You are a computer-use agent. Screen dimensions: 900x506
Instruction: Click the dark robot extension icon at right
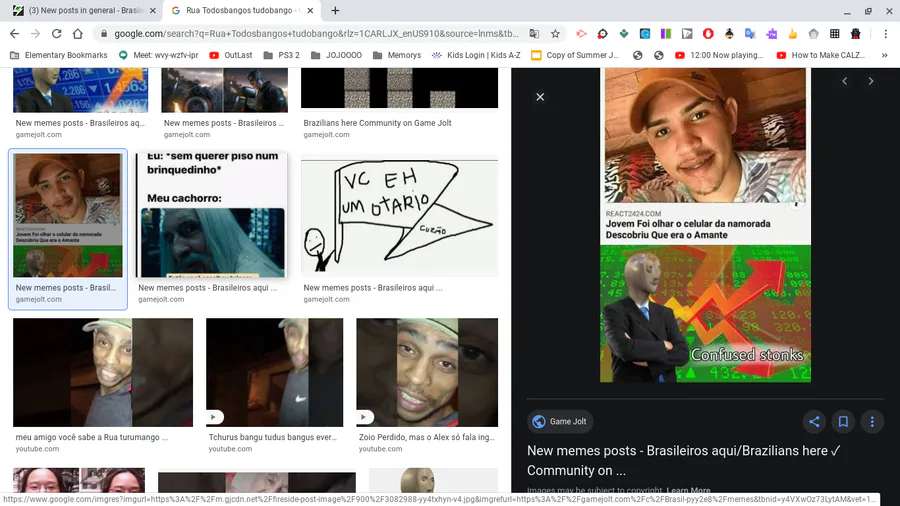(856, 34)
